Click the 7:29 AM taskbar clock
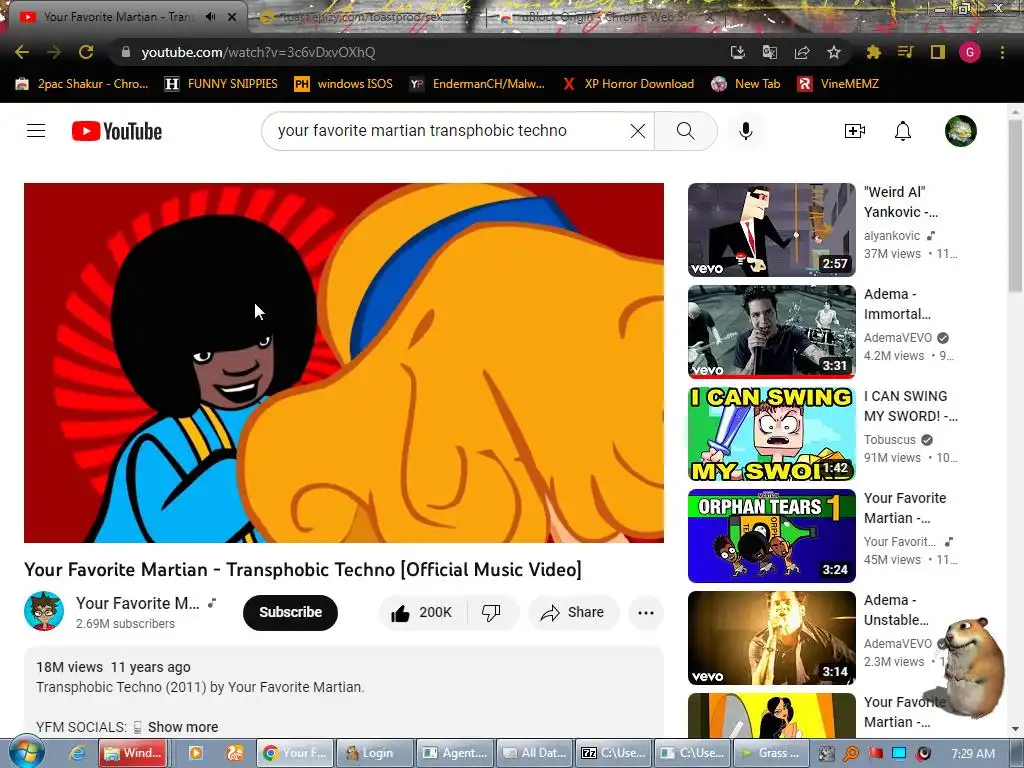 click(x=973, y=753)
